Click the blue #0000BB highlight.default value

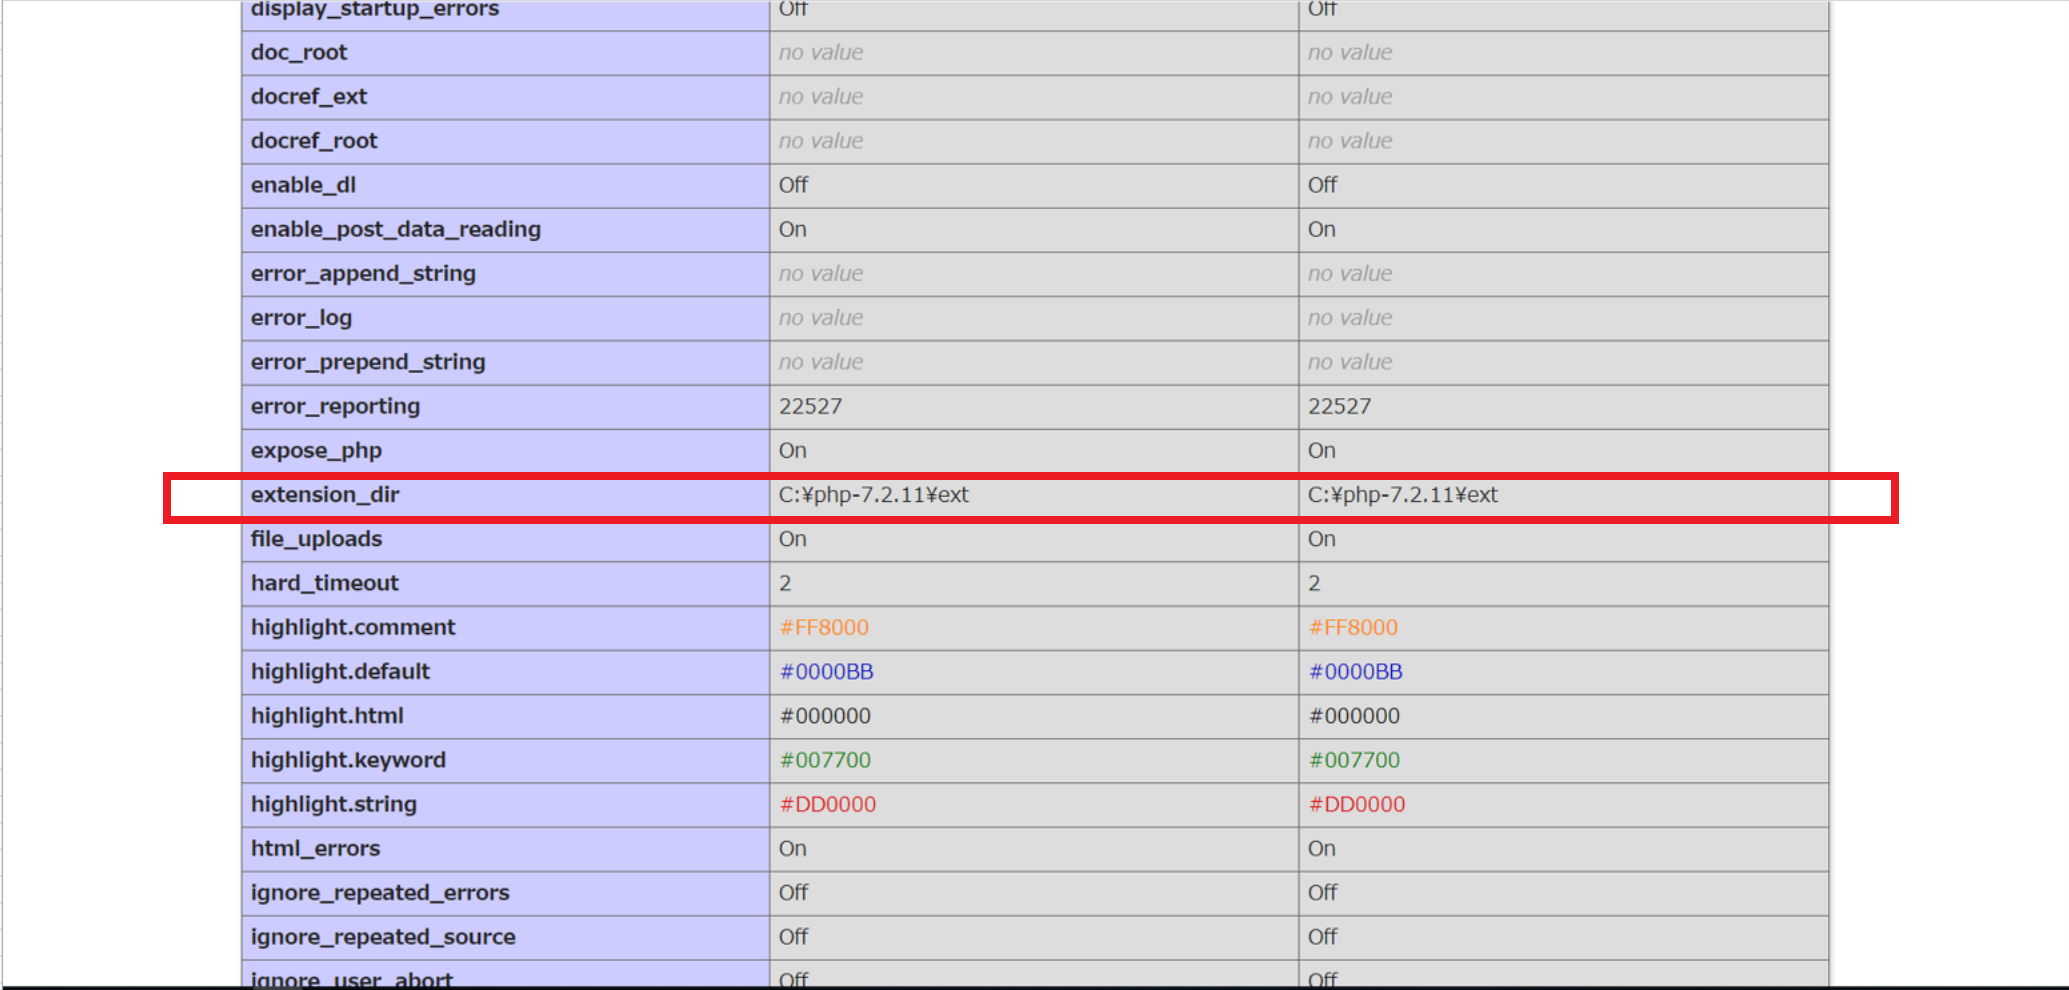point(826,671)
